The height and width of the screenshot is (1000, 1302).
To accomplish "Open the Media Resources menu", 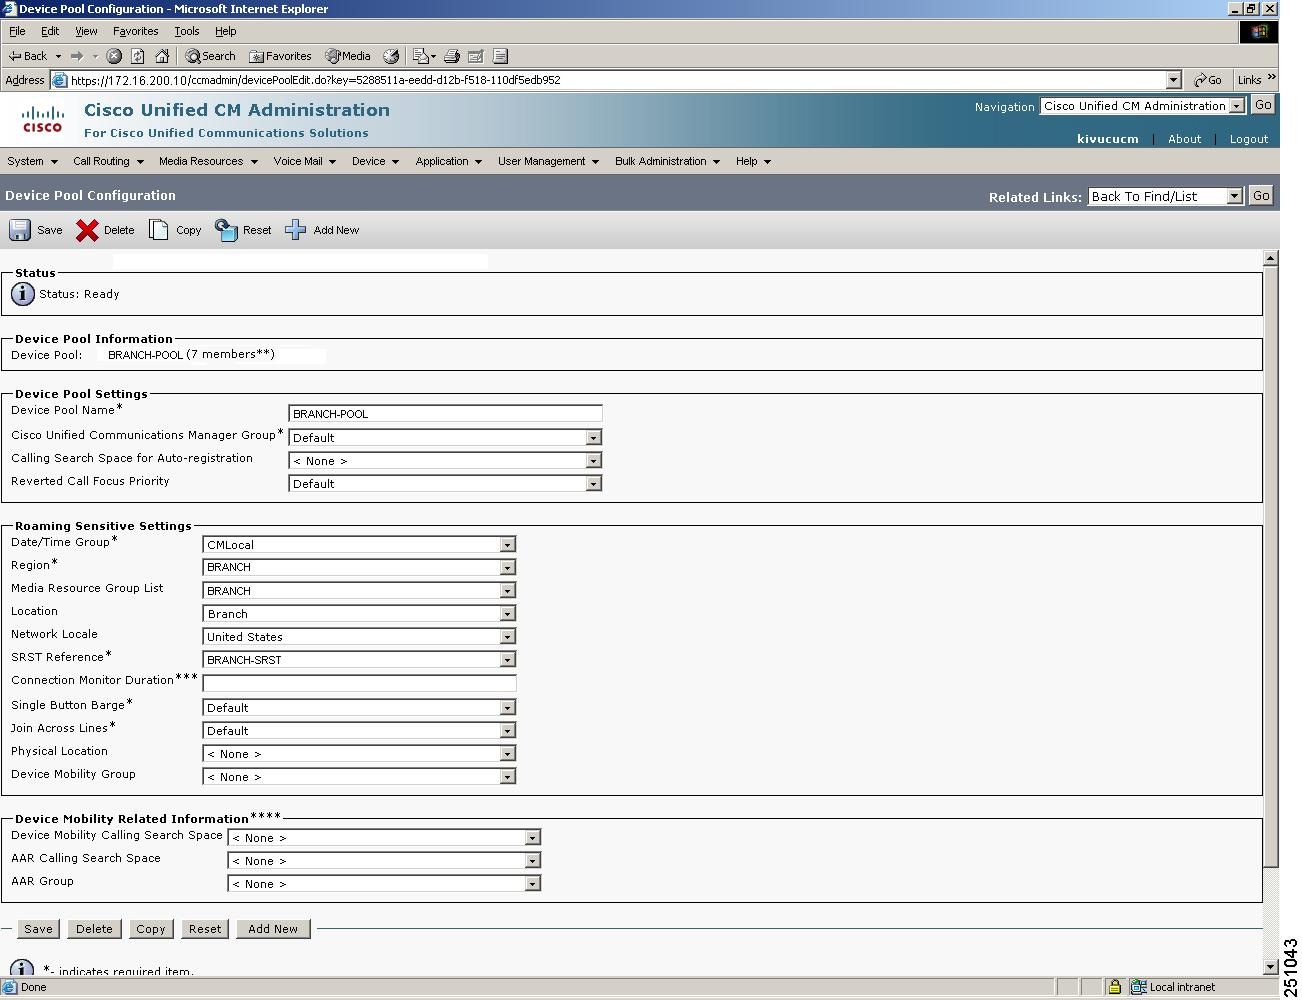I will (208, 161).
